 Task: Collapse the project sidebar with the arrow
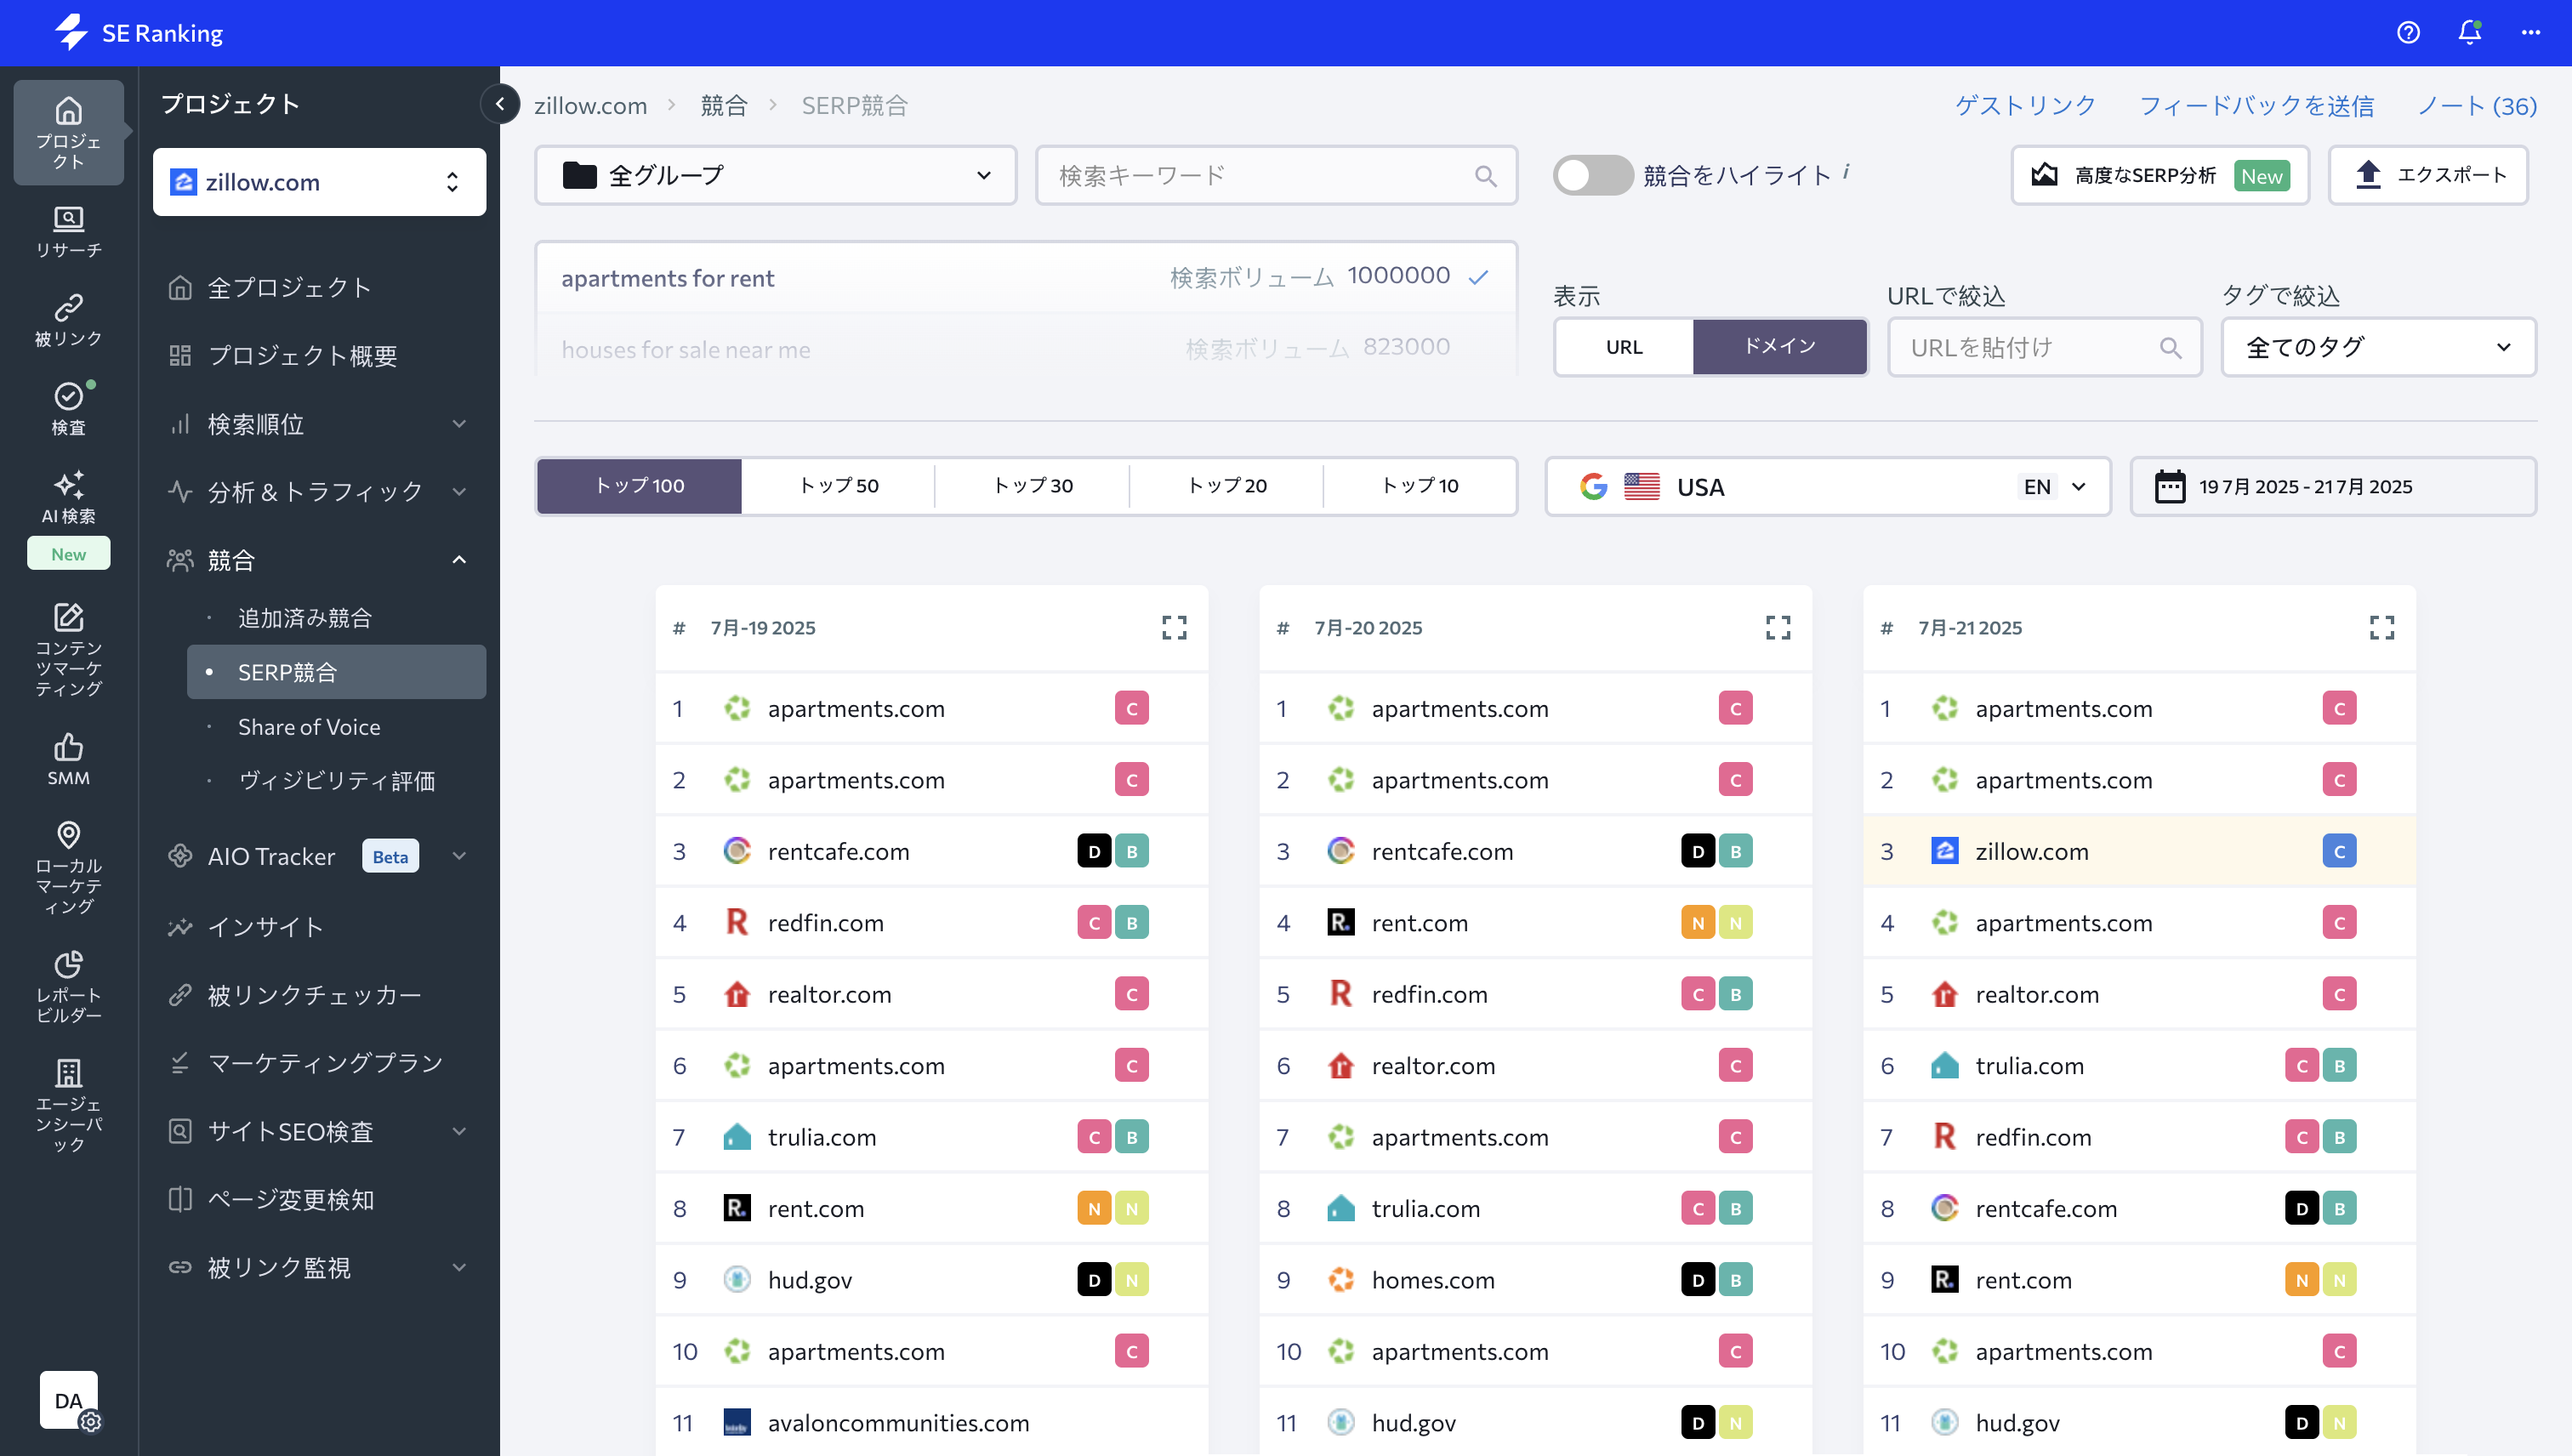coord(500,104)
